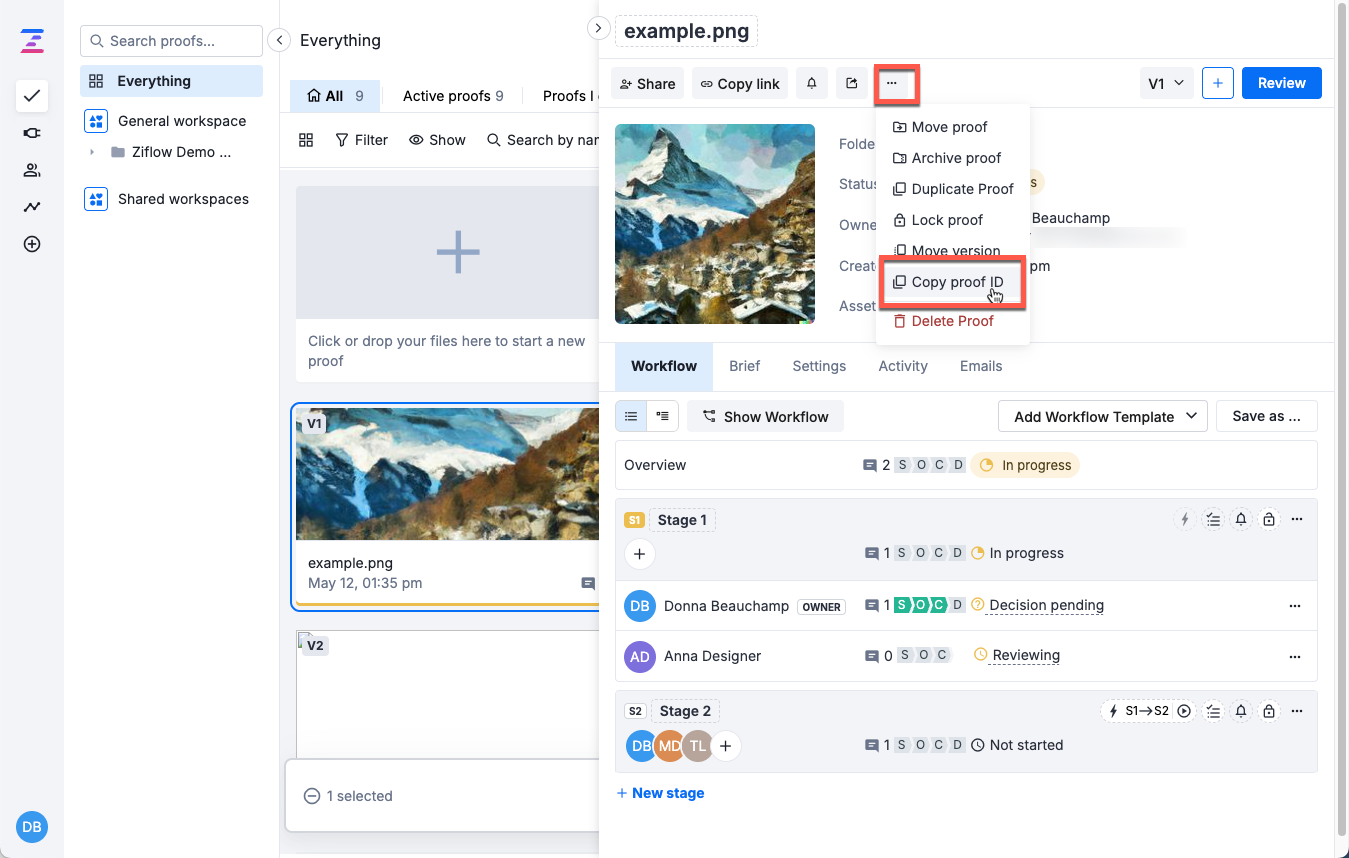Click the blue-outlined plus button beside V1
1349x858 pixels.
pyautogui.click(x=1217, y=84)
